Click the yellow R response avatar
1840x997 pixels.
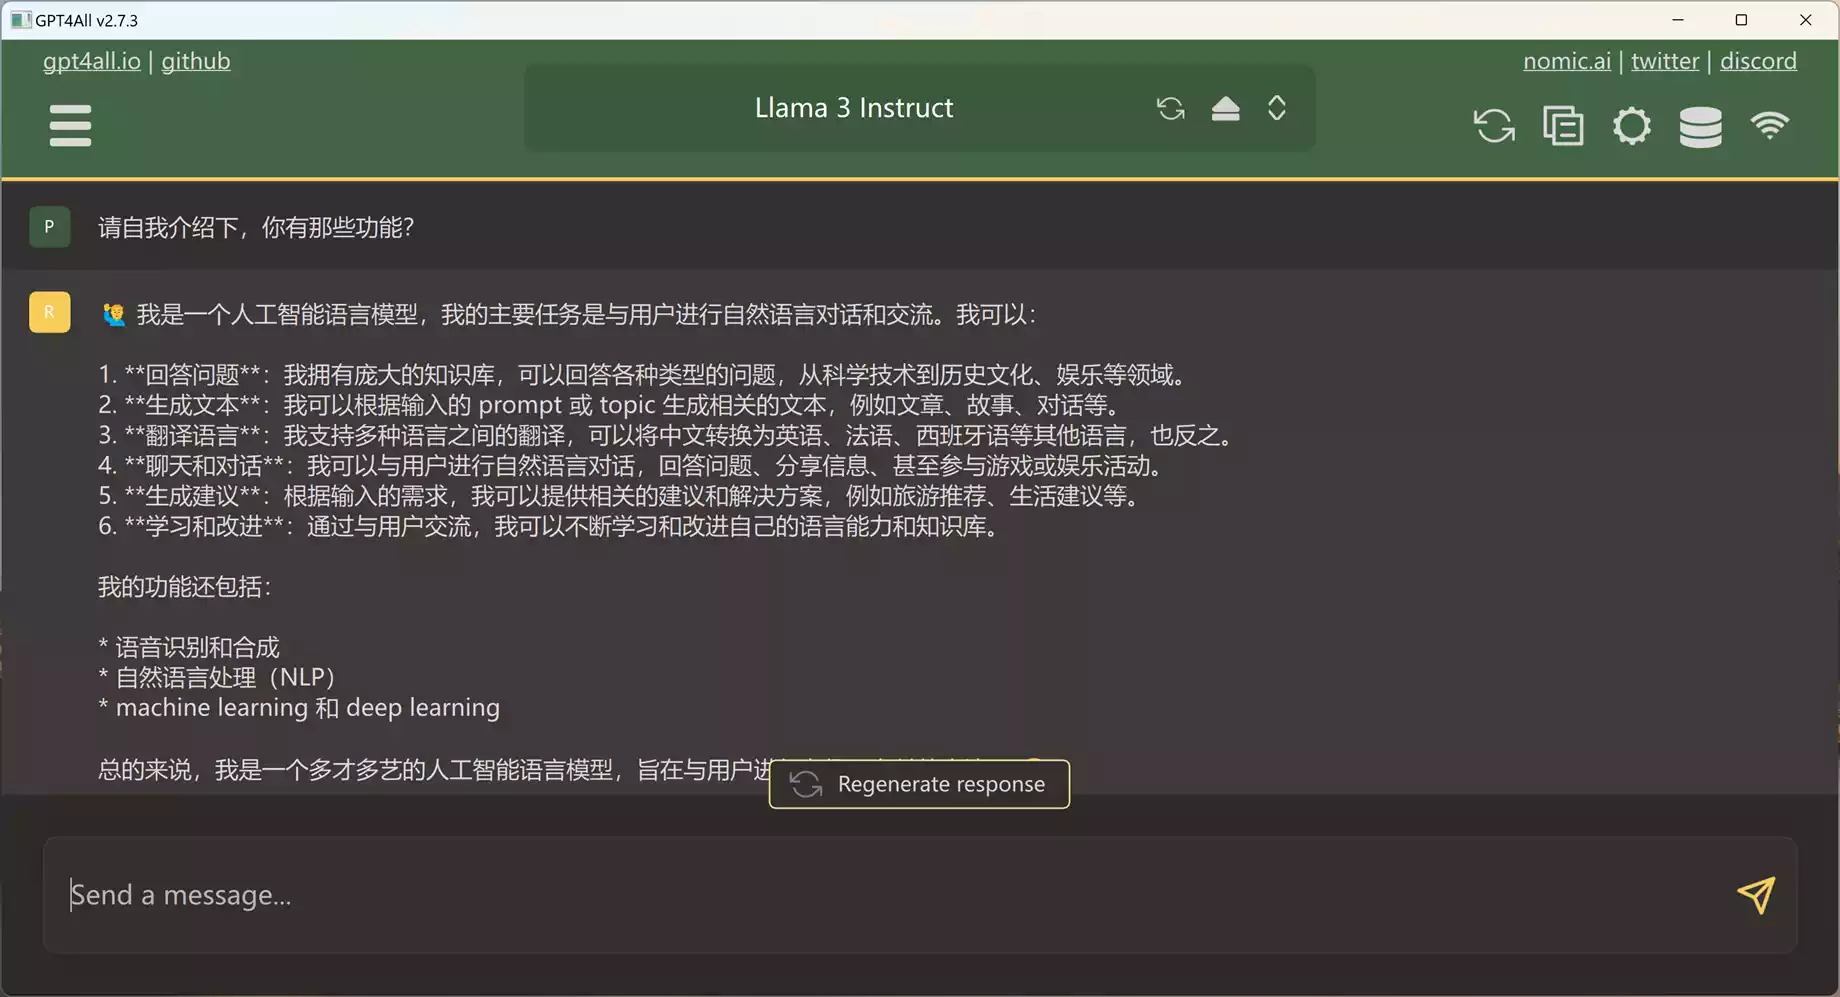tap(49, 312)
